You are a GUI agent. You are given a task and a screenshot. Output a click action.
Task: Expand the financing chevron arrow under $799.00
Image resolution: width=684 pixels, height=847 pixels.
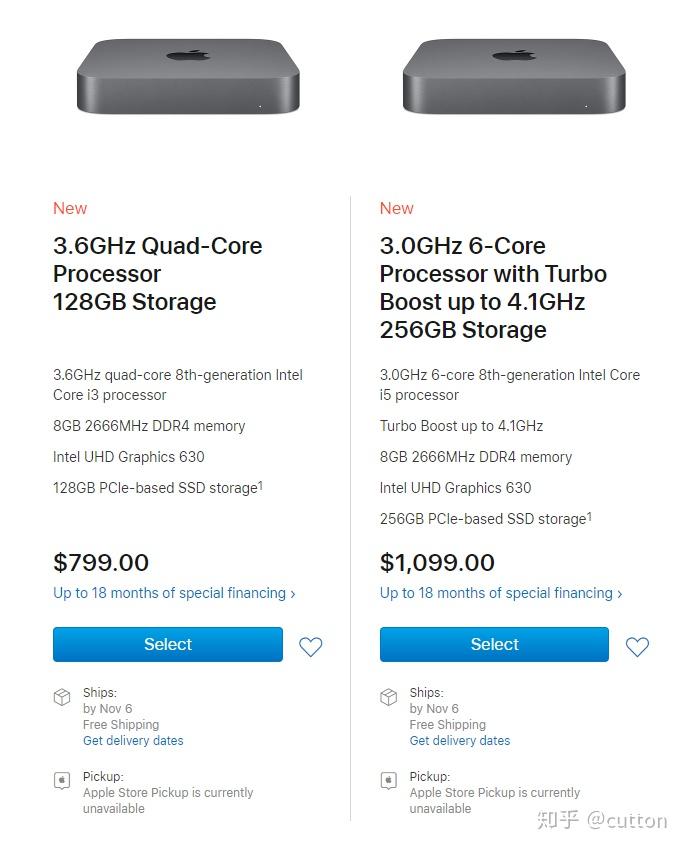click(x=293, y=593)
